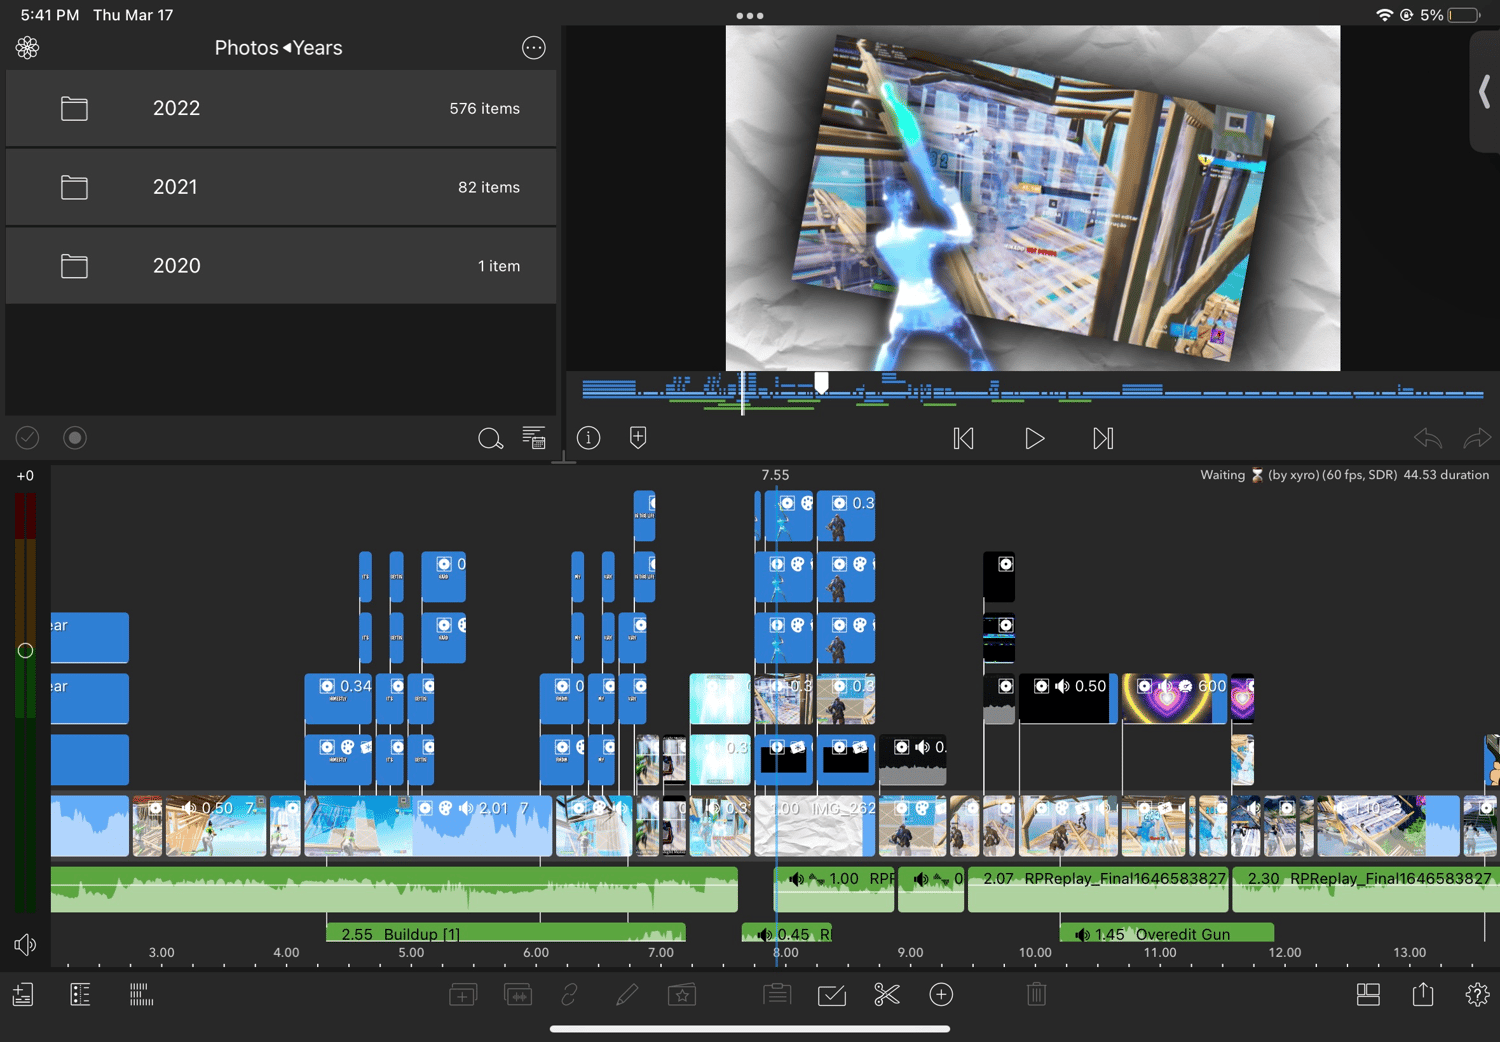Select the 1.00 RPF audio clip
Viewport: 1500px width, 1042px height.
tap(835, 889)
